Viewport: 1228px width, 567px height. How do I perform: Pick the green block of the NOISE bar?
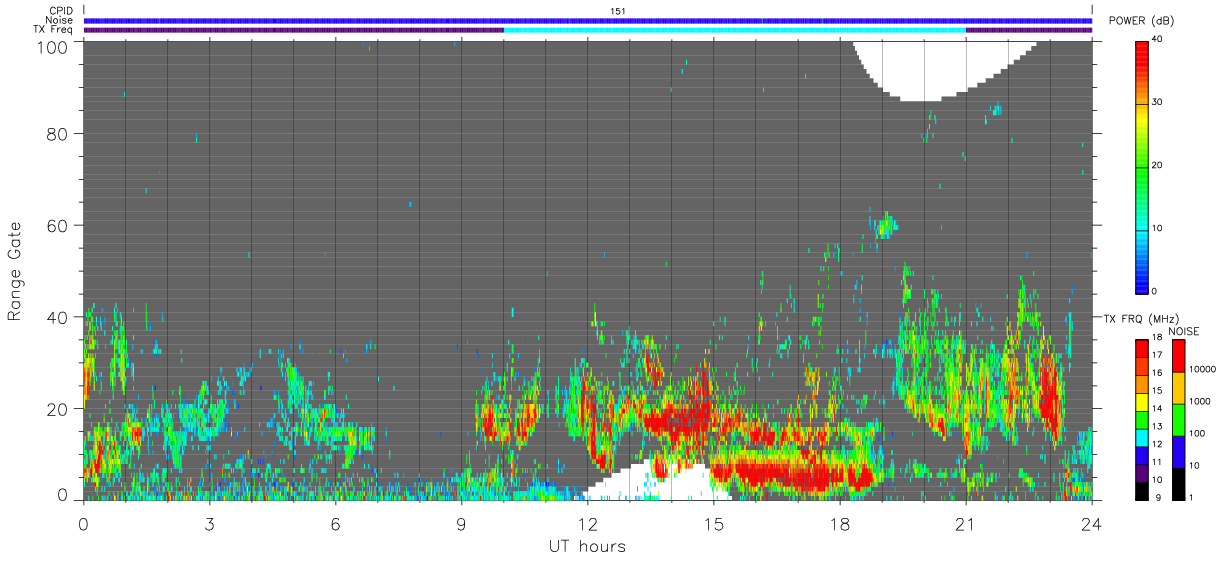(x=1178, y=419)
